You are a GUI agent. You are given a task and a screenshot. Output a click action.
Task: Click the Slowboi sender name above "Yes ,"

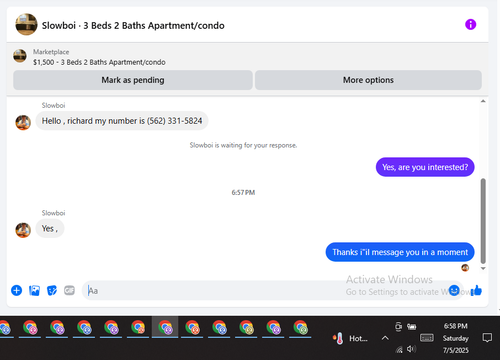tap(53, 213)
